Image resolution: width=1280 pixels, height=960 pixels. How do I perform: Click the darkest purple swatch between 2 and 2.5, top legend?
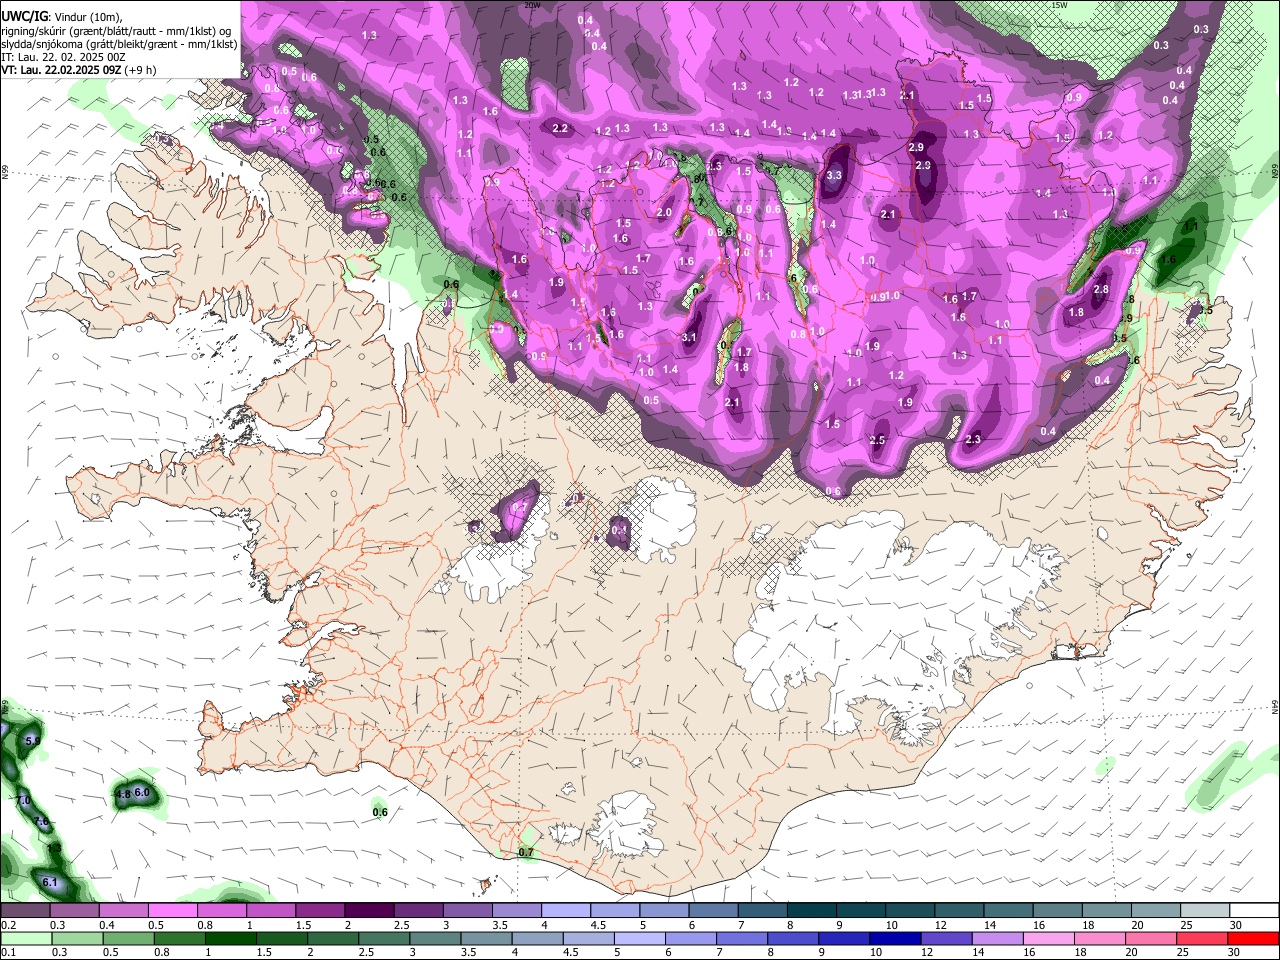click(x=368, y=911)
